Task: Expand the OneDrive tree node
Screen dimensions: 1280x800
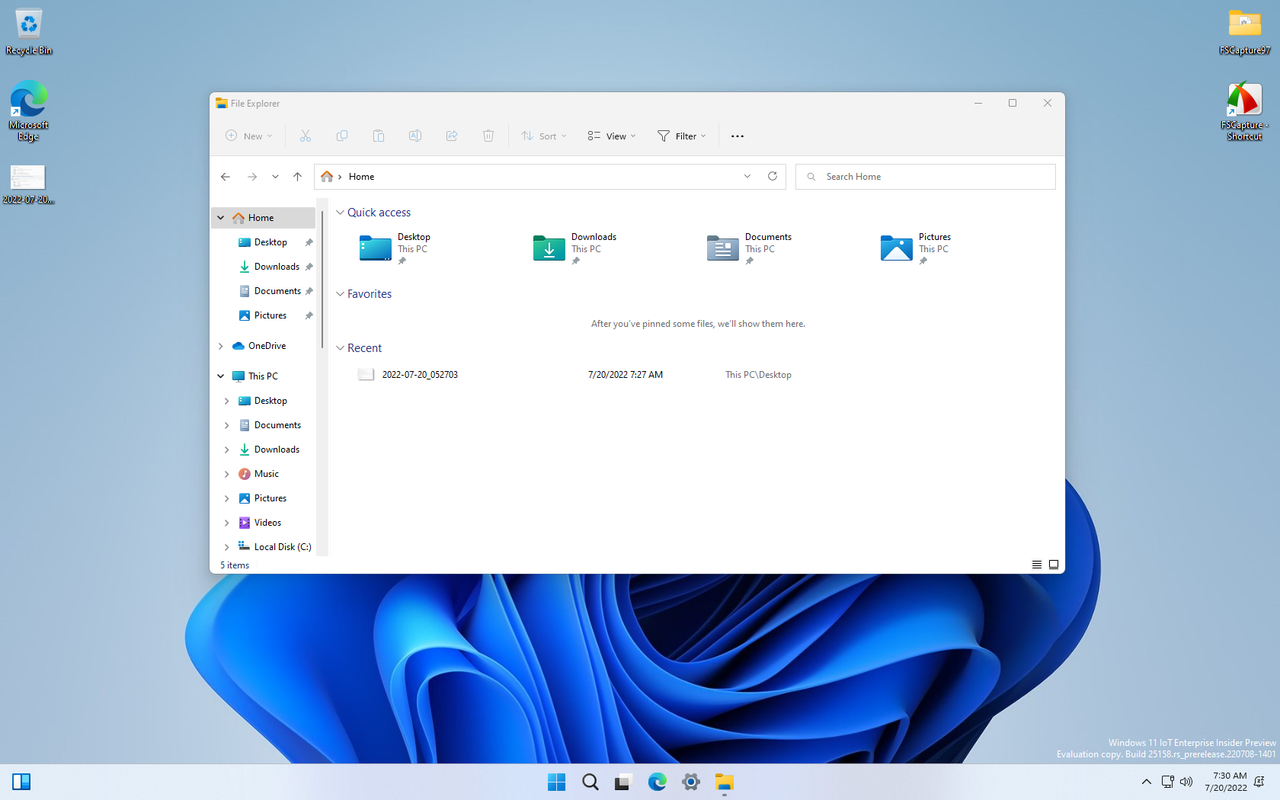Action: [x=221, y=346]
